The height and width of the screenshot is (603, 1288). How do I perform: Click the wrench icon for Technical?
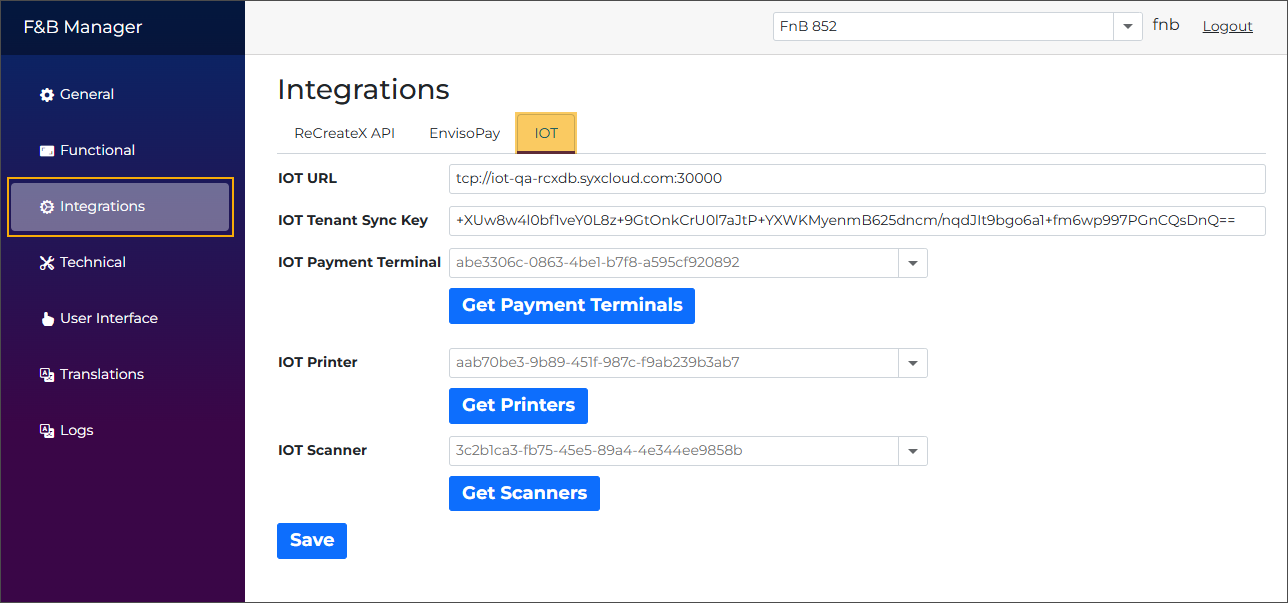(x=46, y=262)
